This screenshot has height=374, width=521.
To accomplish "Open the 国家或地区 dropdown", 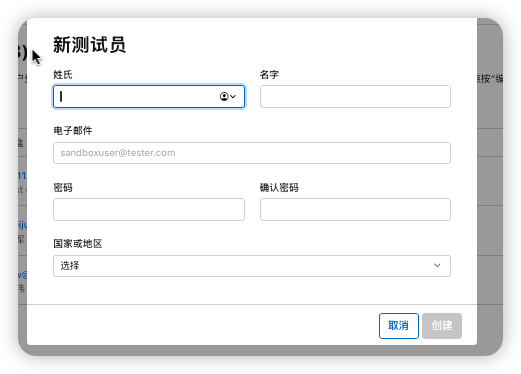I will point(252,266).
